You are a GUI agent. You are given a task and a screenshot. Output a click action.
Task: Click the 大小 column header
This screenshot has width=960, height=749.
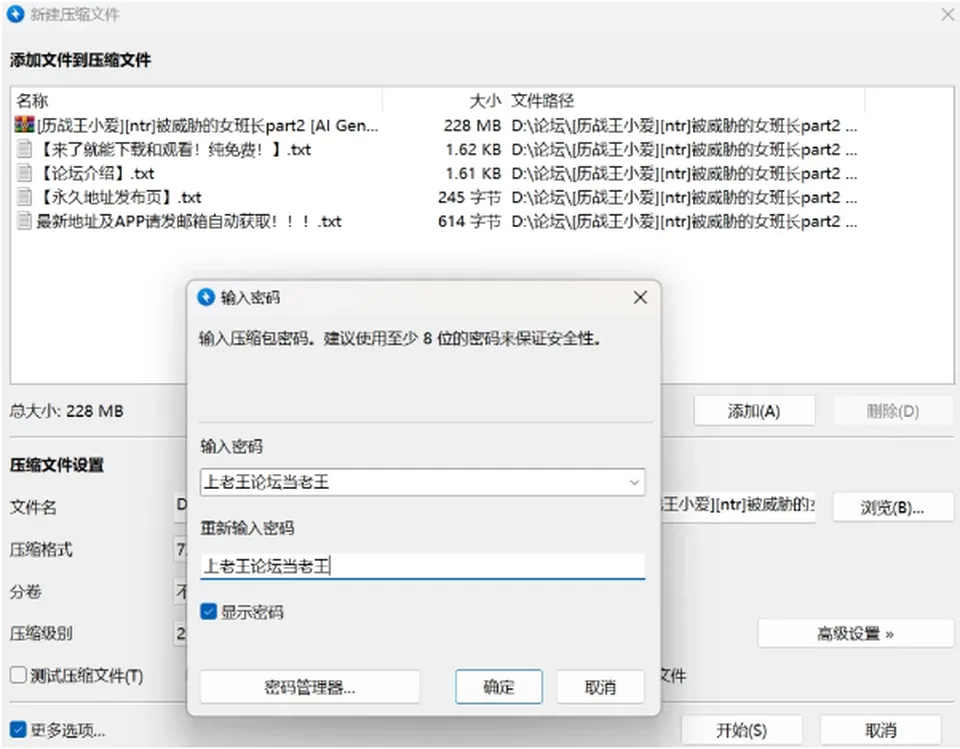click(444, 100)
